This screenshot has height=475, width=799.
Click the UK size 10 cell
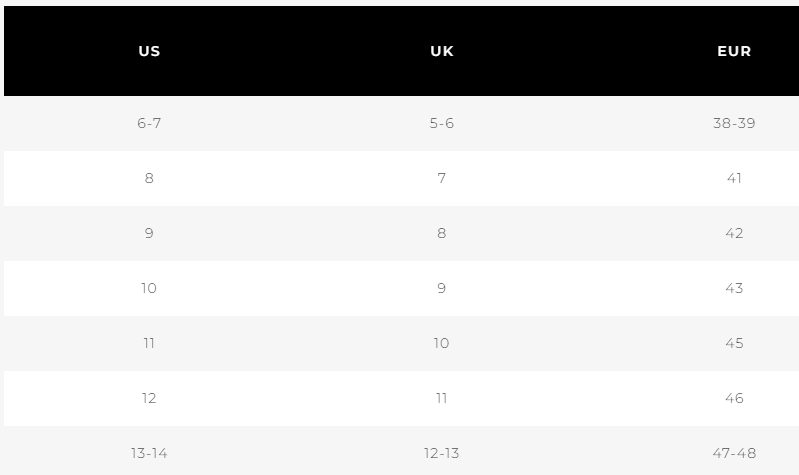tap(442, 343)
